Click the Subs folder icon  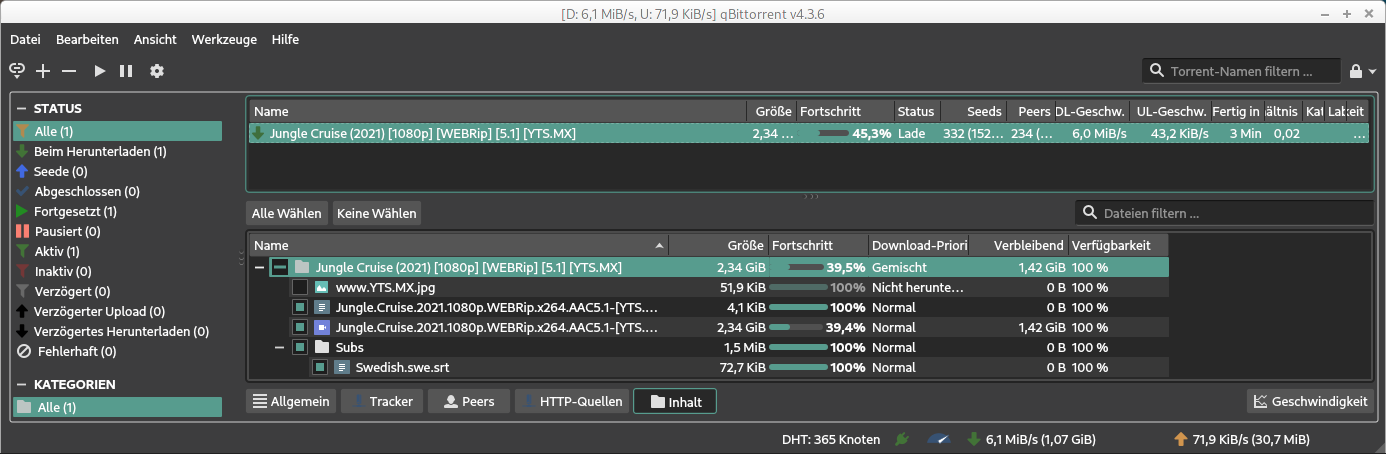tap(322, 347)
